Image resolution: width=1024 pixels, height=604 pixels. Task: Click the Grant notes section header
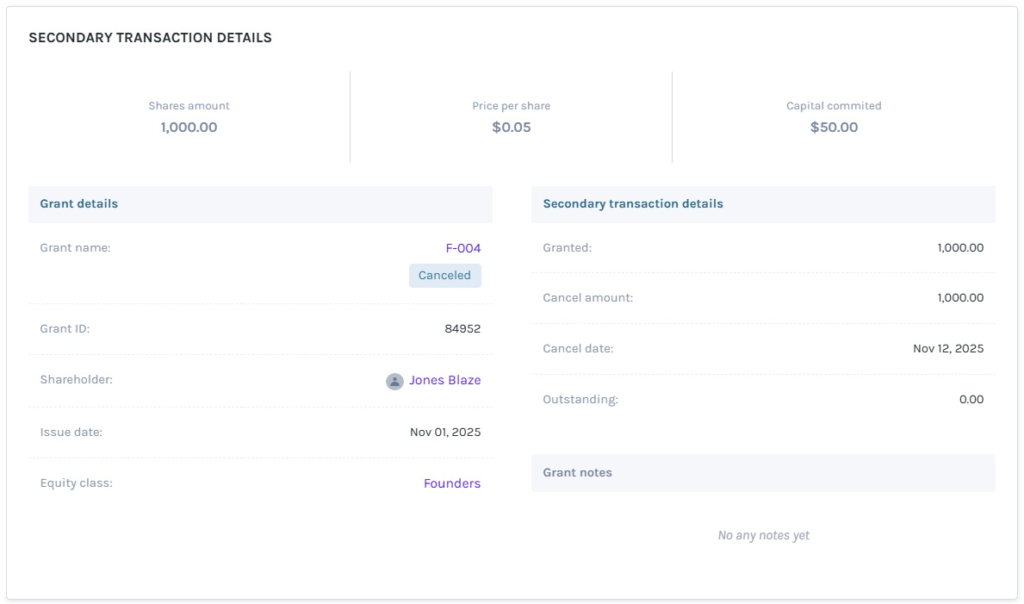click(575, 471)
